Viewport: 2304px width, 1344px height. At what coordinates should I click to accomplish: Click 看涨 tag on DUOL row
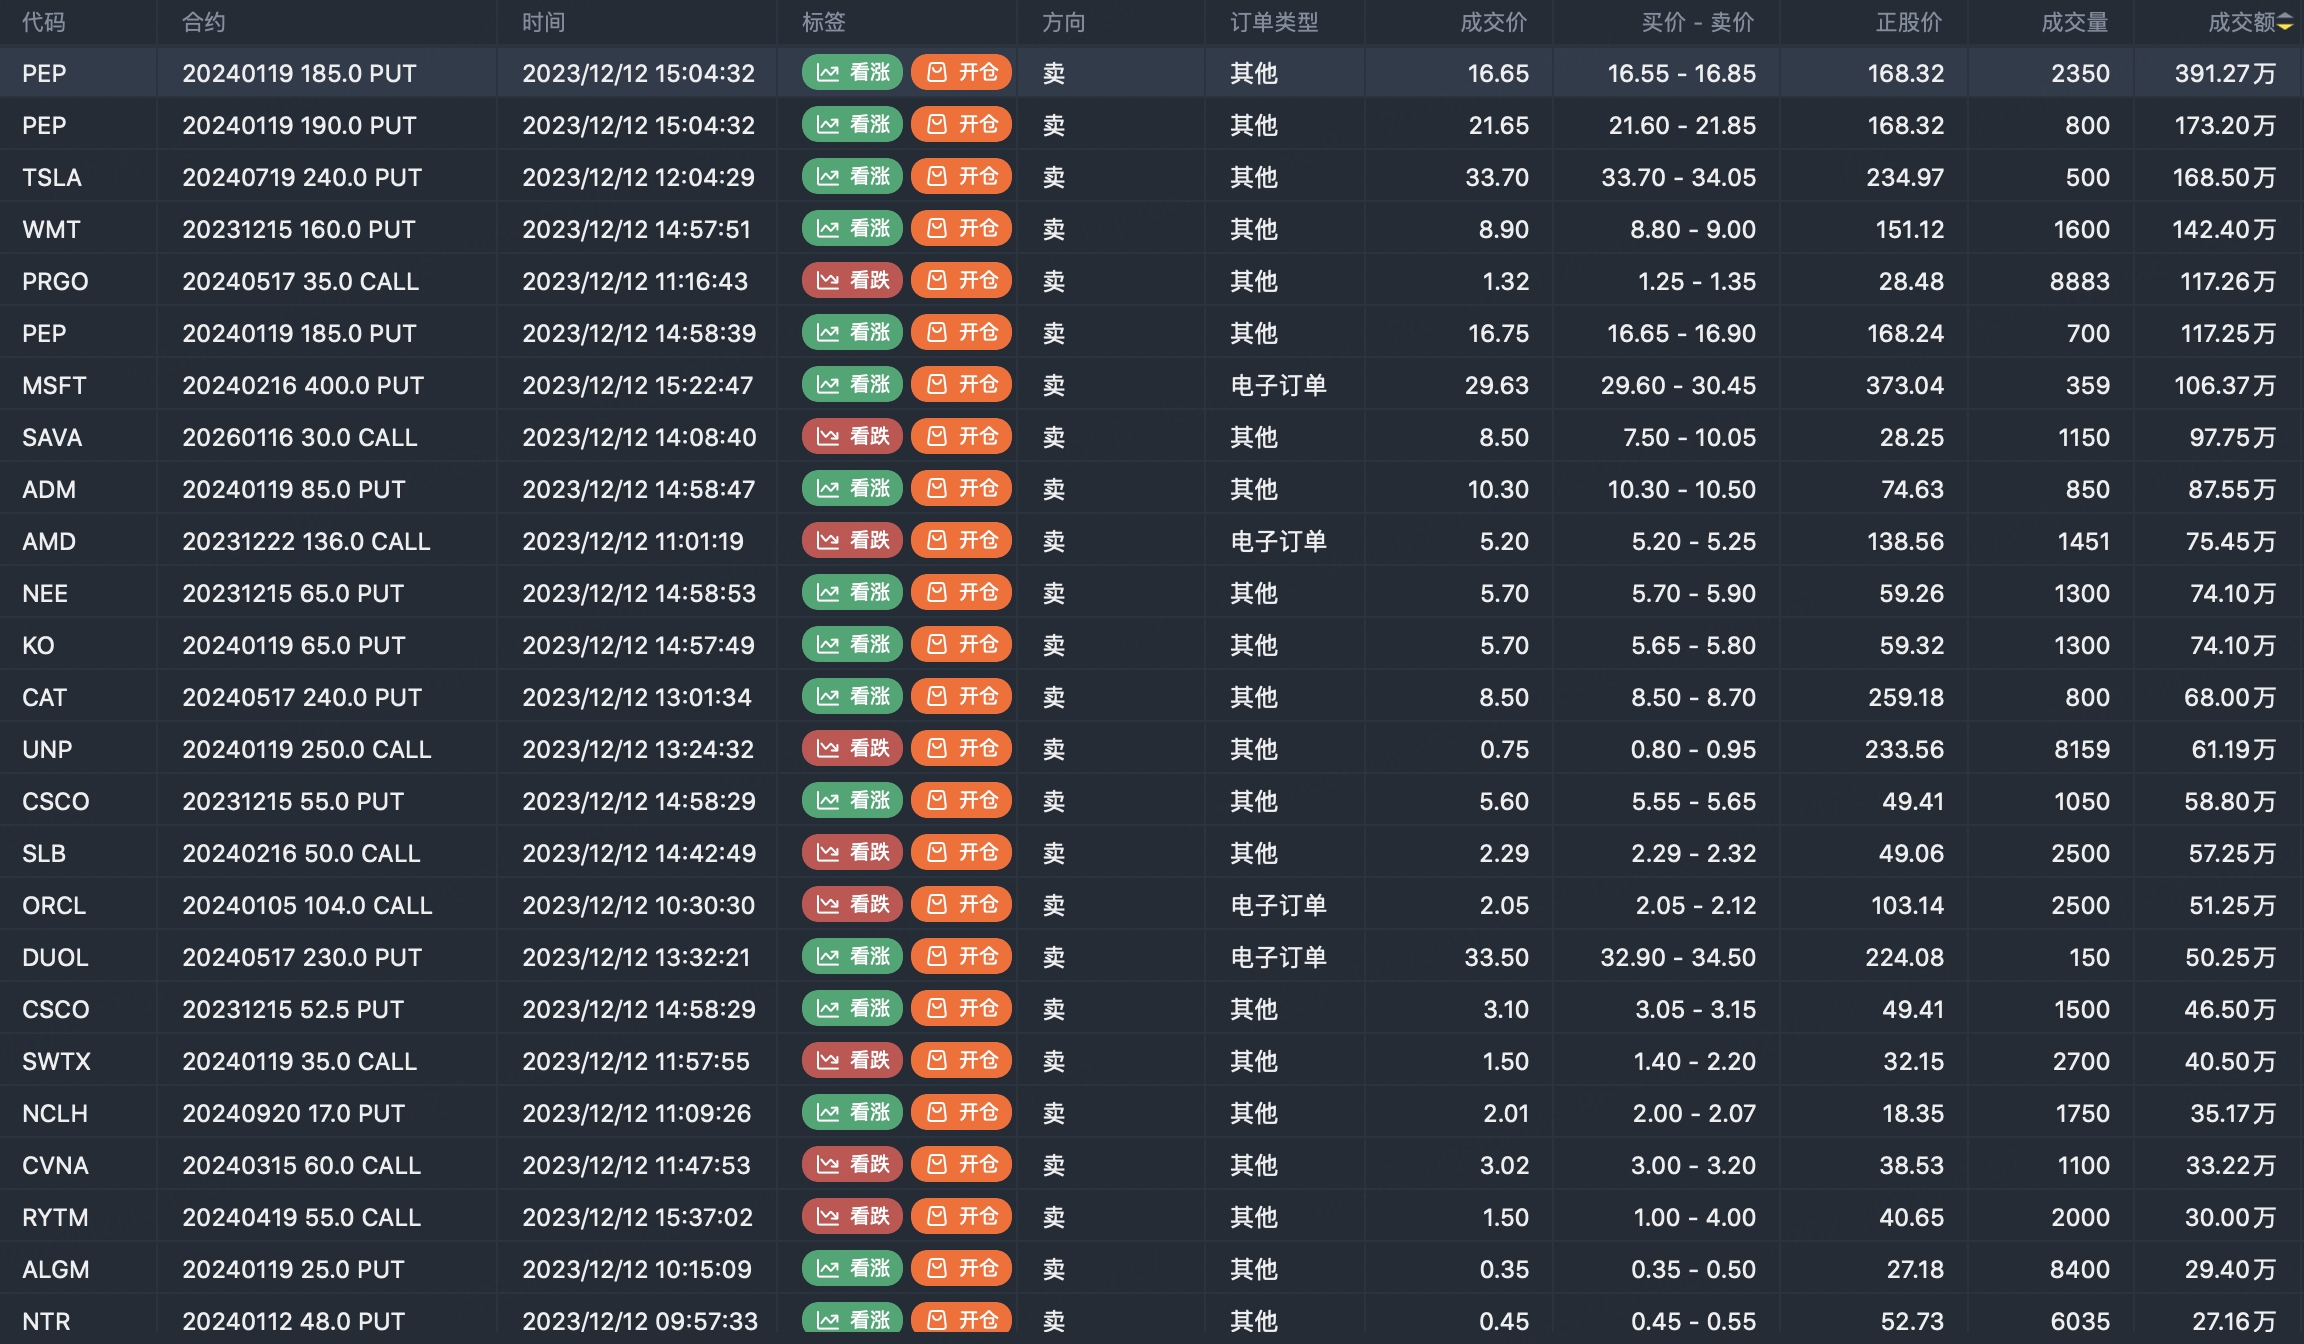pyautogui.click(x=852, y=957)
